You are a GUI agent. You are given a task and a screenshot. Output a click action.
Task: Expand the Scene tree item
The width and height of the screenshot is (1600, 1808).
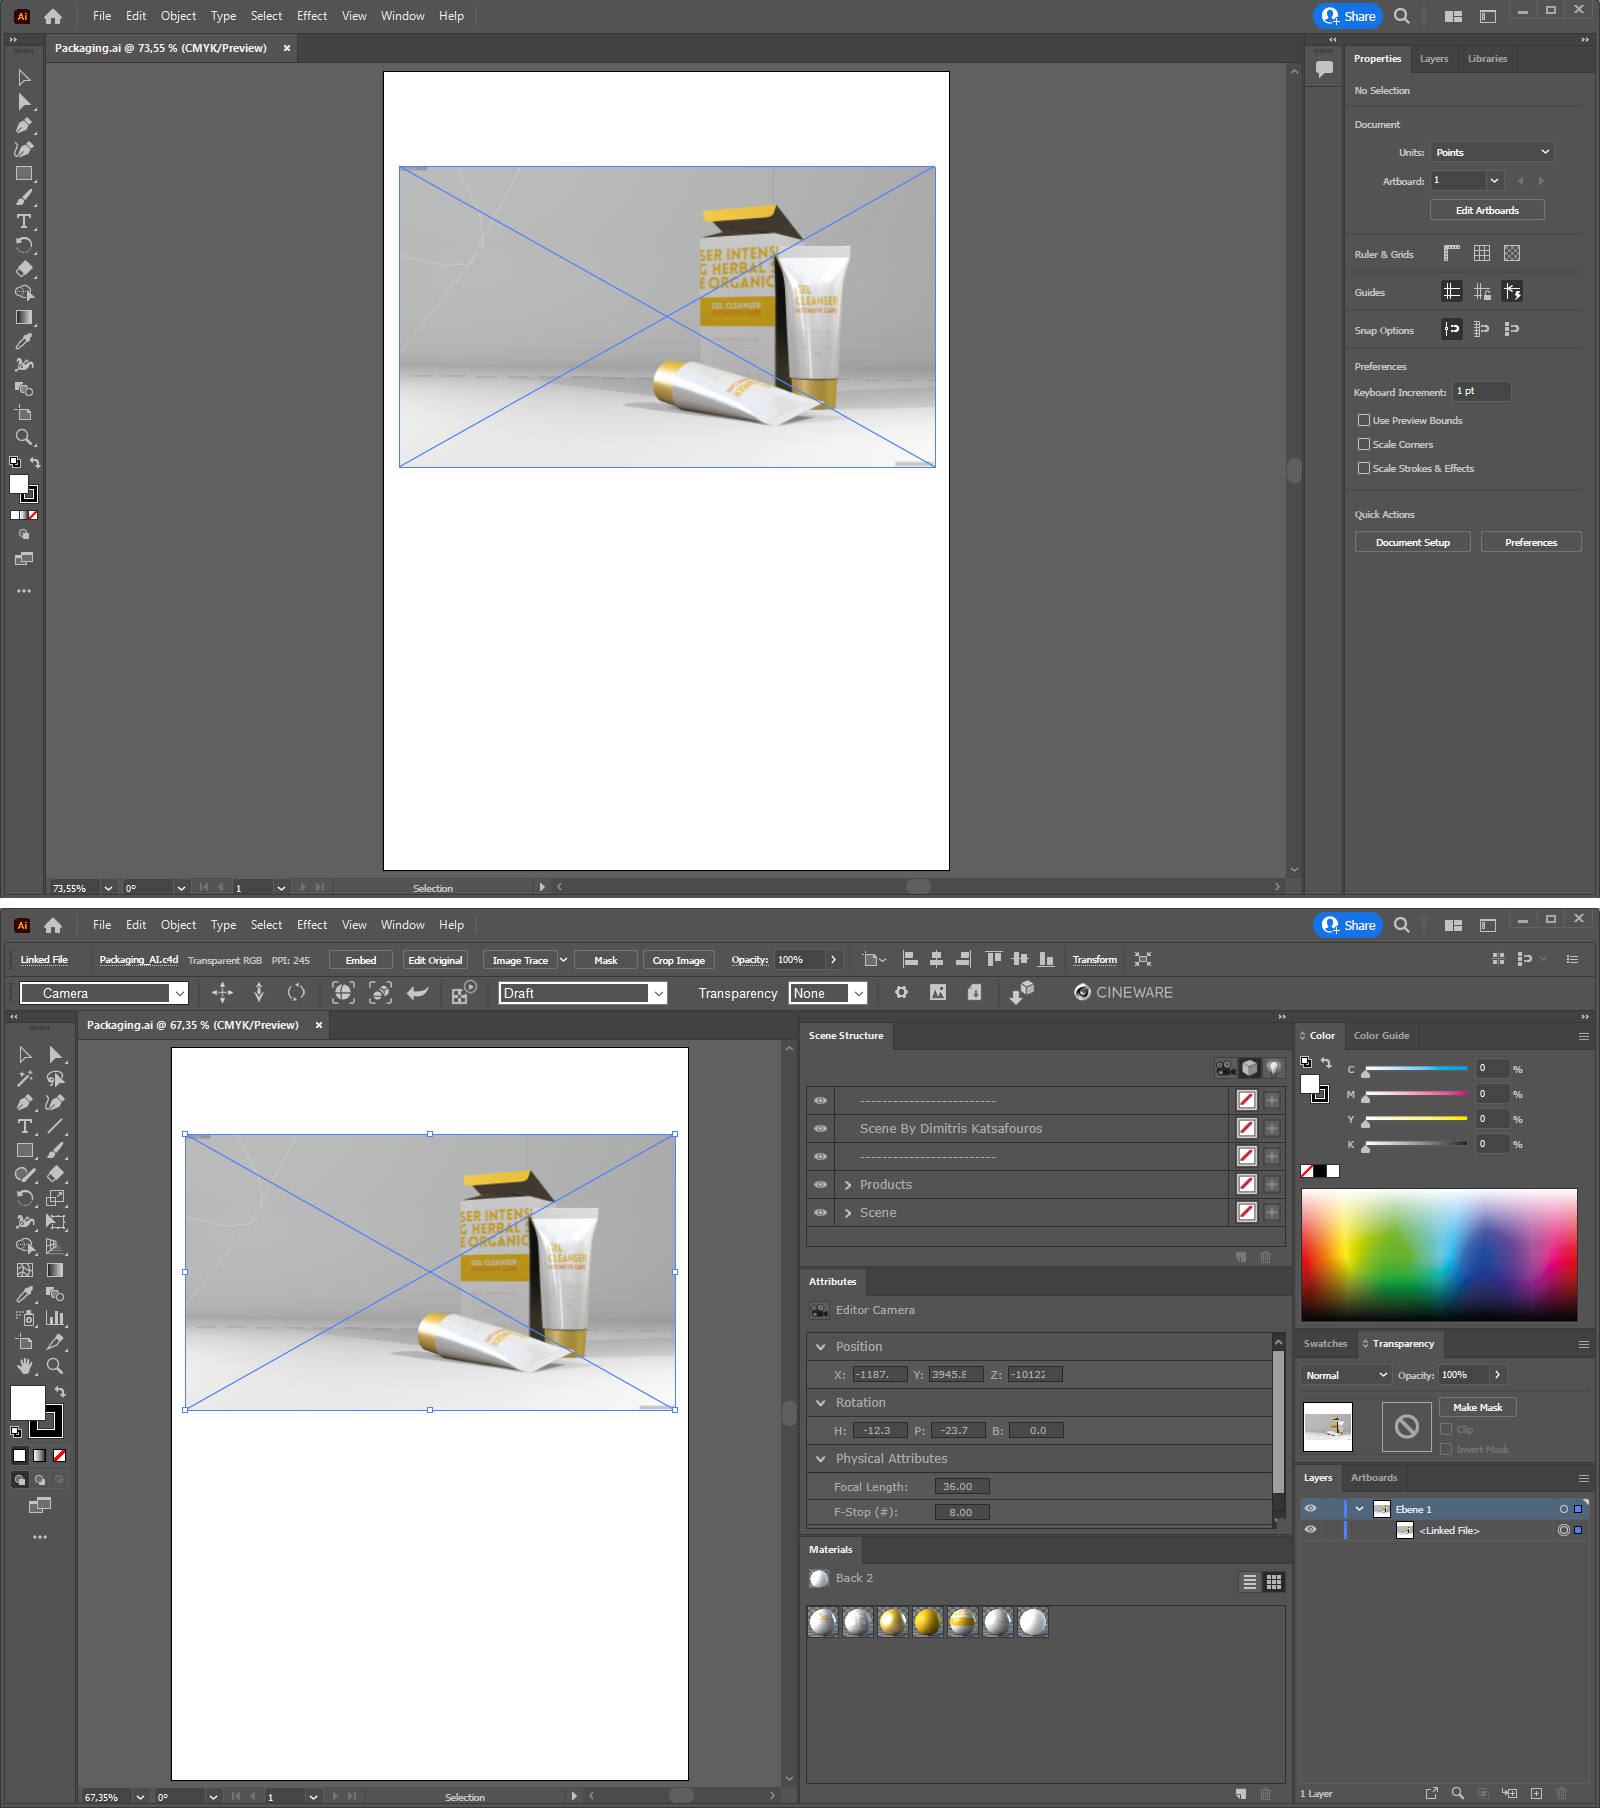pos(848,1213)
